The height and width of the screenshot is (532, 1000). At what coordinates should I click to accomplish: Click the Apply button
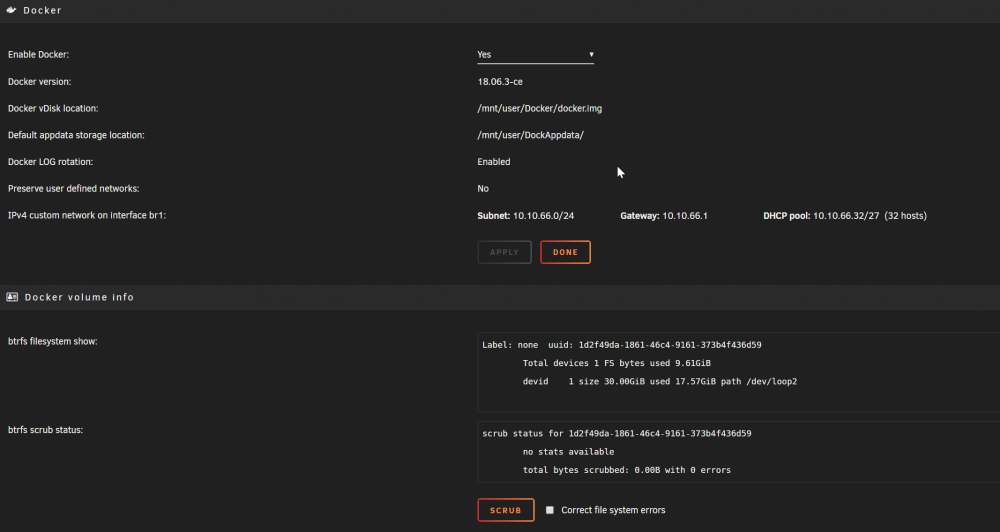(x=504, y=252)
